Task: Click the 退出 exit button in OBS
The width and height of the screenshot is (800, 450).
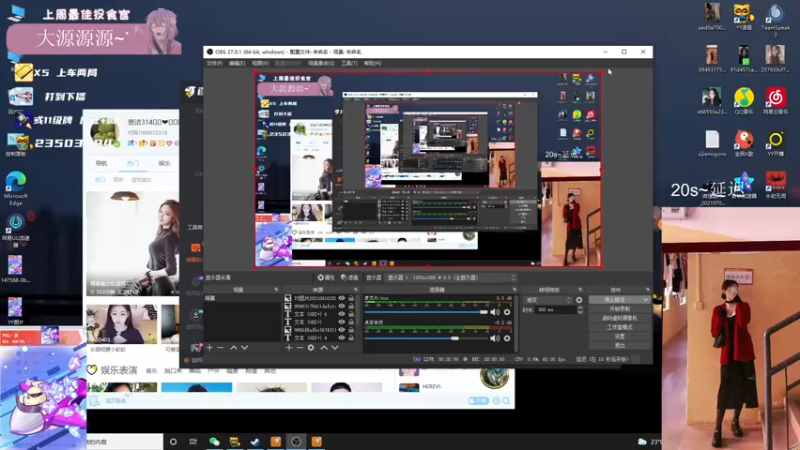Action: click(x=620, y=346)
